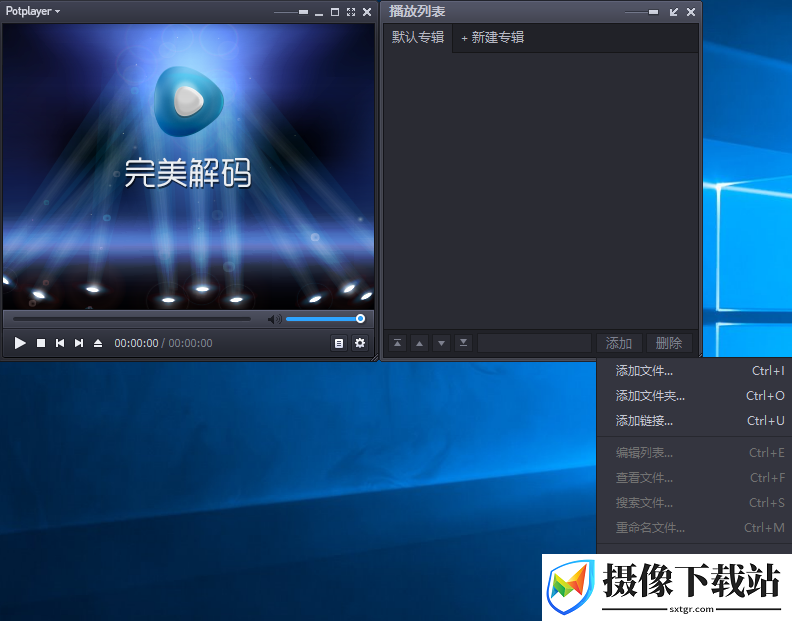Select the 默认专辑 tab

tap(418, 37)
